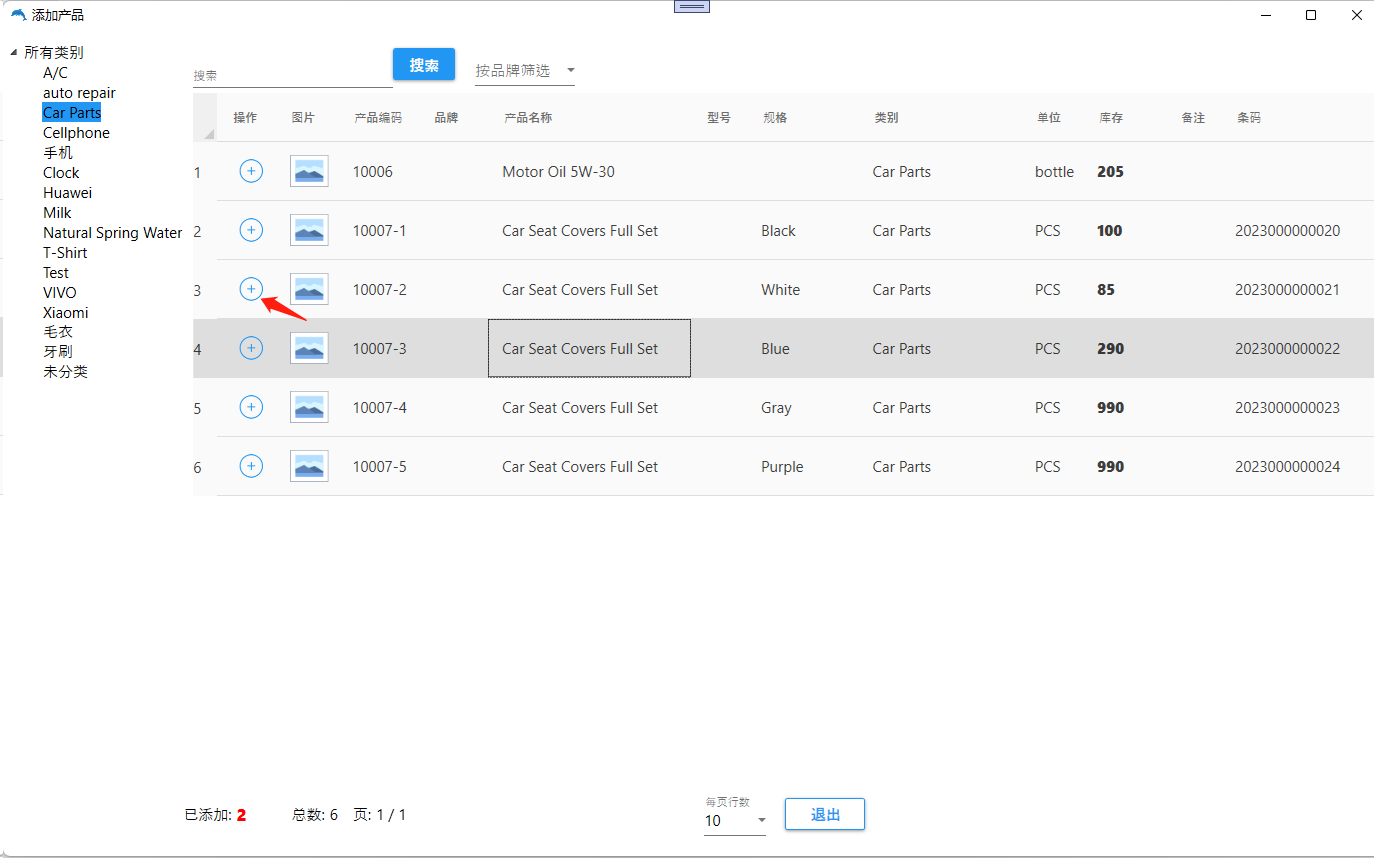
Task: Open the 按品牌筛选 brand filter dropdown
Action: point(524,71)
